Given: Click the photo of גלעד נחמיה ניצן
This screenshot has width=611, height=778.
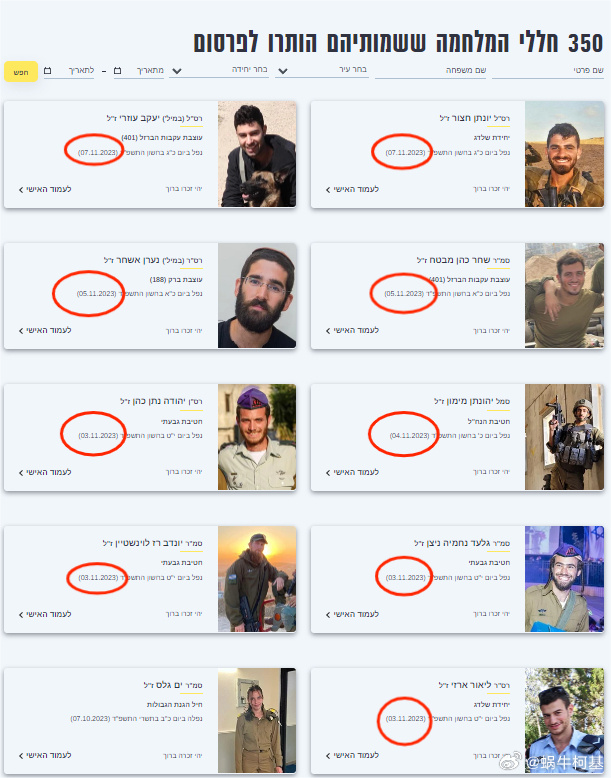Looking at the screenshot, I should pyautogui.click(x=564, y=579).
